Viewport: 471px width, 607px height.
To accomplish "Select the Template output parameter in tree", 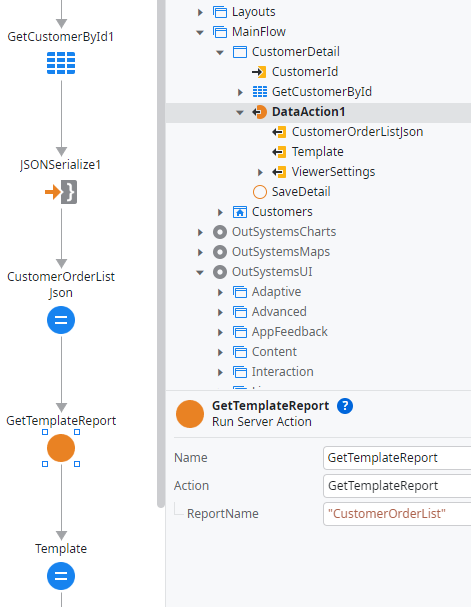I will 317,152.
